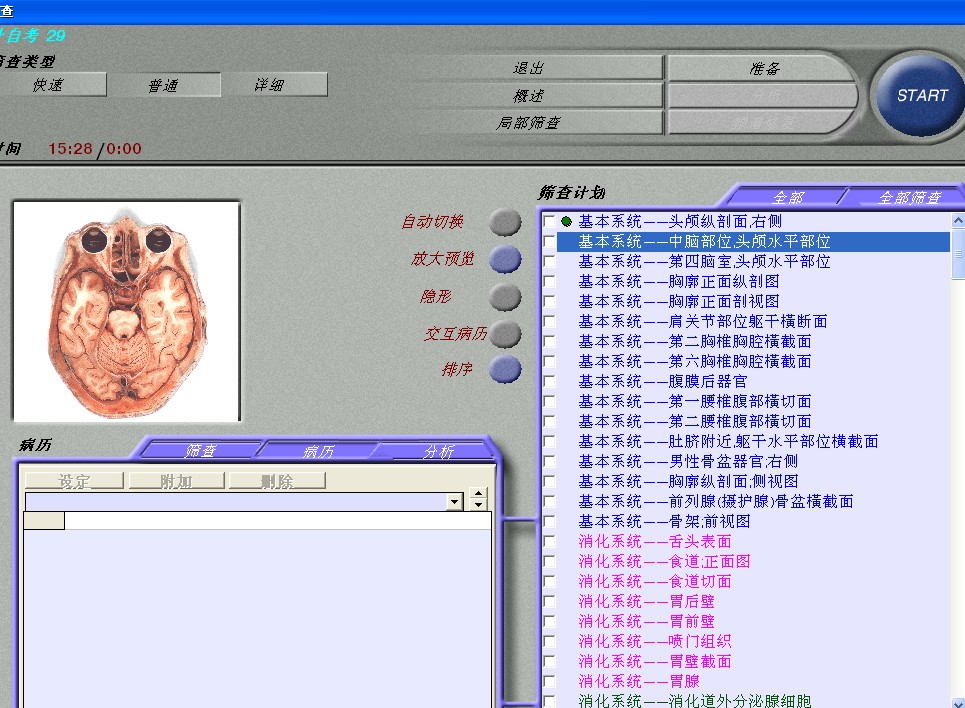Viewport: 965px width, 708px height.
Task: Click the green dot beside 头颅纵剖面,右侧
Action: (x=566, y=221)
